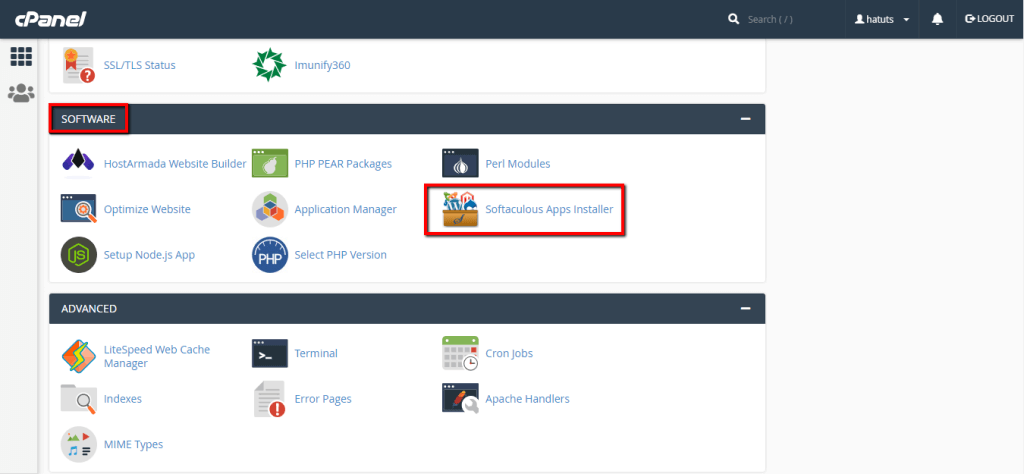Open Softaculous Apps Installer link
Image resolution: width=1024 pixels, height=474 pixels.
tap(549, 210)
